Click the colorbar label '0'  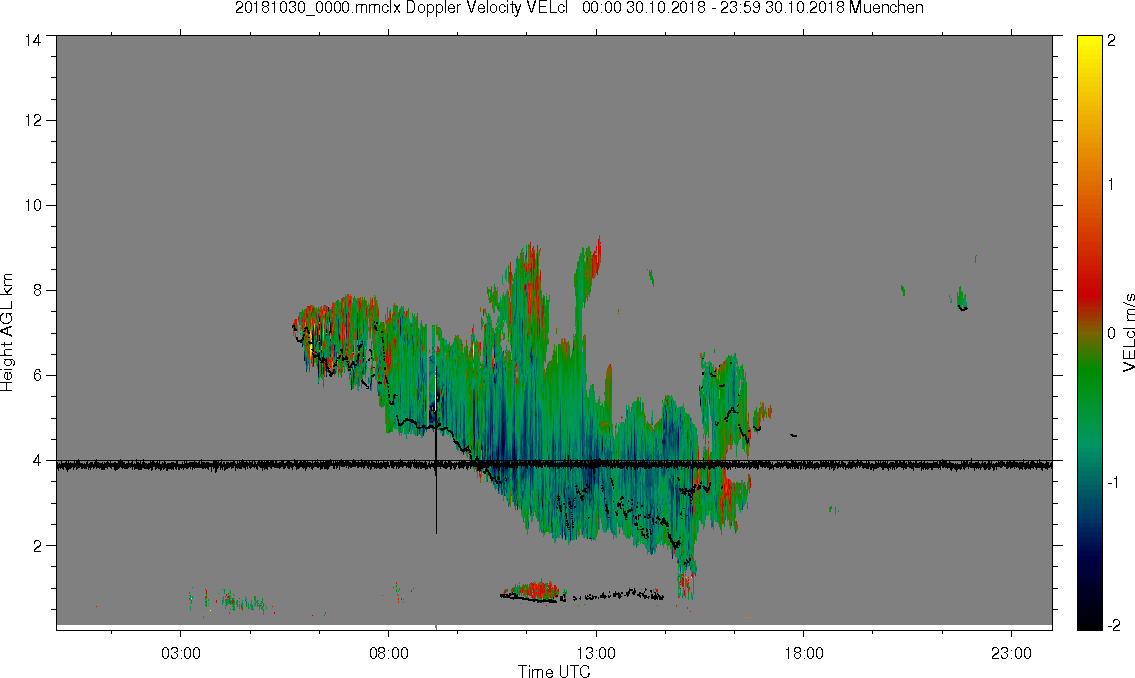tap(1111, 334)
